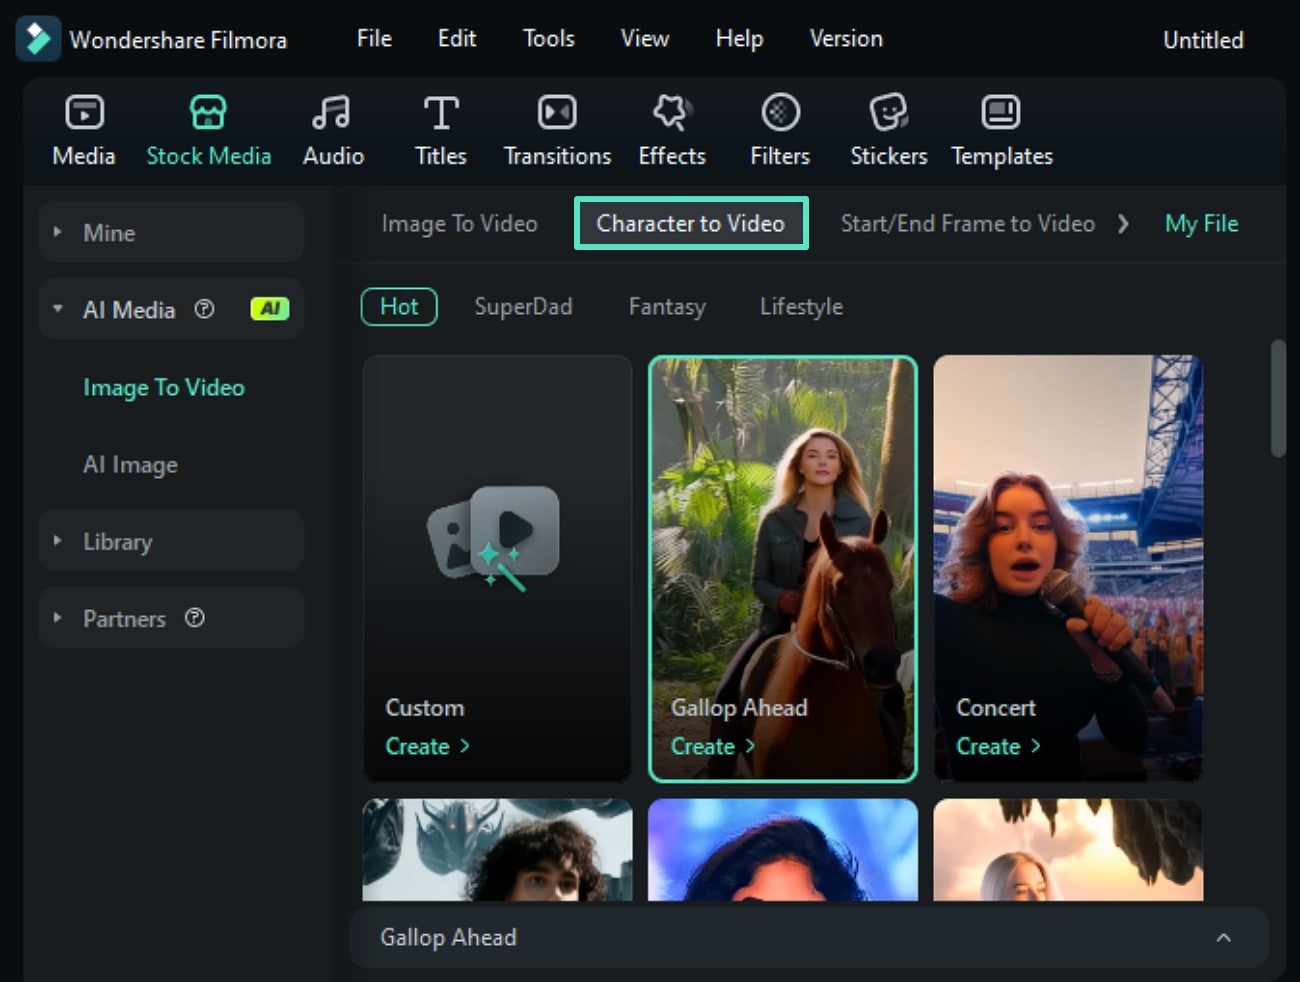Switch to Image To Video tab

pyautogui.click(x=459, y=223)
